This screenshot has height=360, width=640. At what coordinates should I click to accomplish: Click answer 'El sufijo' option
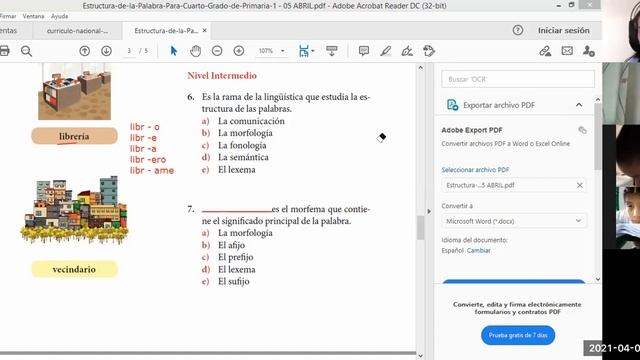point(233,282)
